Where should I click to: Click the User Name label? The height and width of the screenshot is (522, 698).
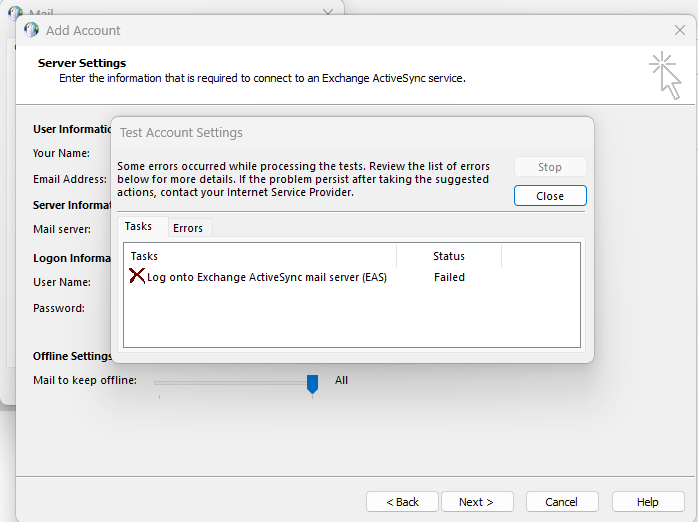point(62,282)
